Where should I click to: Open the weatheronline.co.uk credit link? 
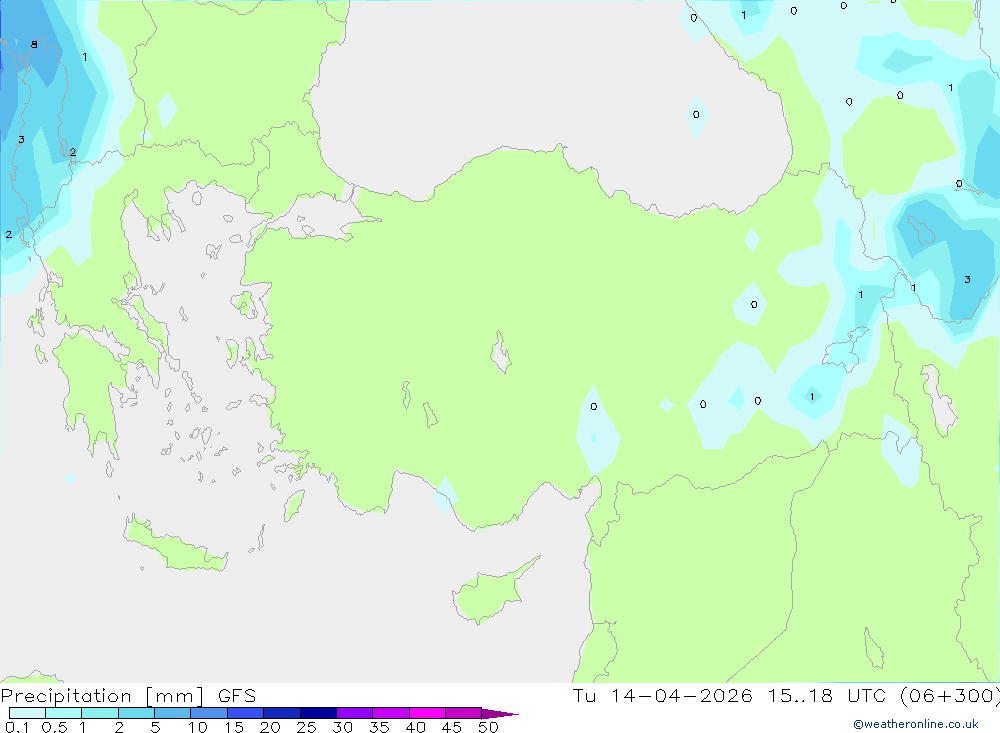tap(916, 724)
